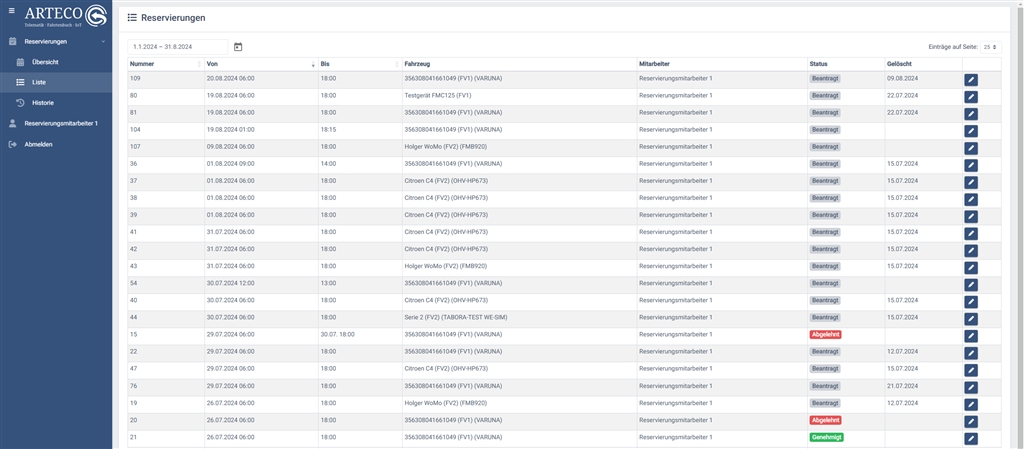Click the Beantragt badge of reservation 109
This screenshot has width=1024, height=449.
point(825,78)
